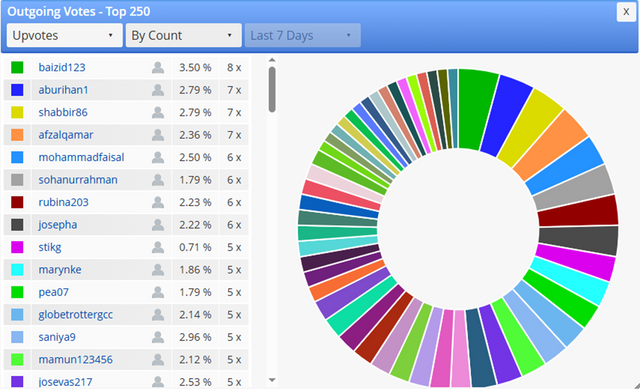Open the Upvotes vote type dropdown
This screenshot has width=640, height=389.
click(64, 36)
